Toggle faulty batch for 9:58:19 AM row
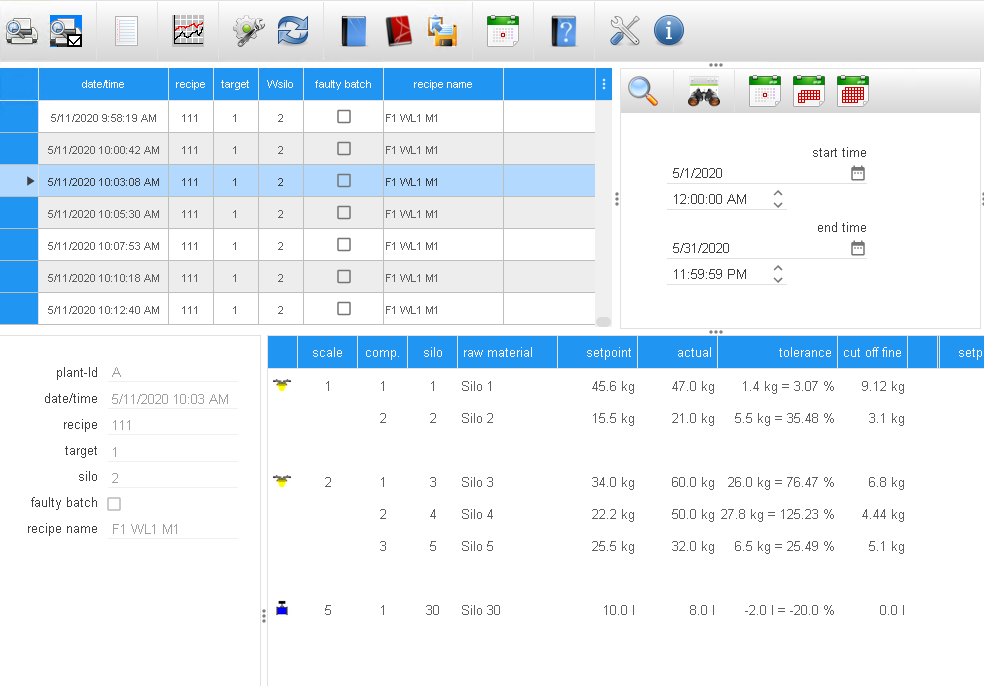Screen dimensions: 984x686 (343, 117)
